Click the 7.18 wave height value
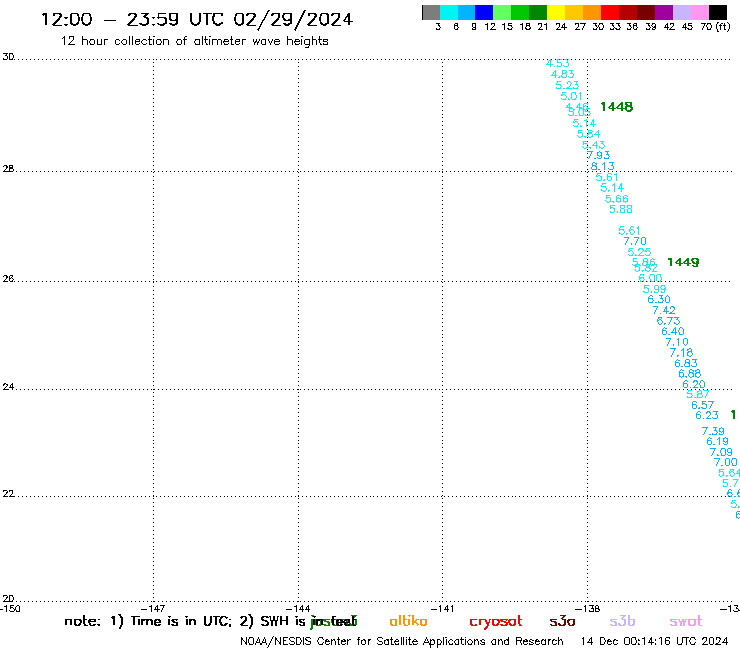 (x=681, y=353)
